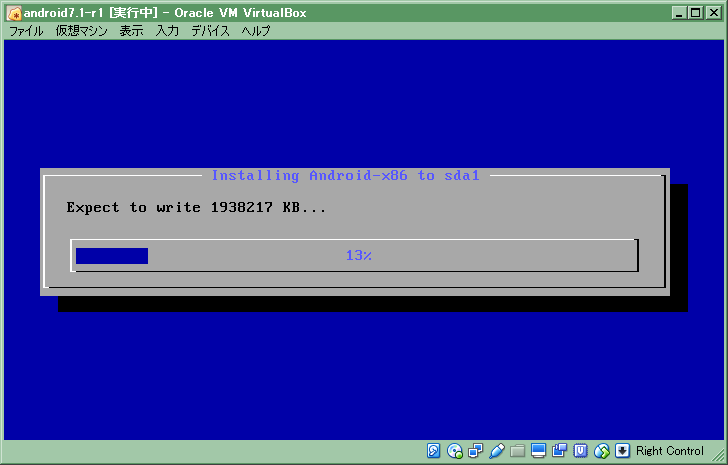This screenshot has height=465, width=728.
Task: Open the ファイル menu
Action: (26, 31)
